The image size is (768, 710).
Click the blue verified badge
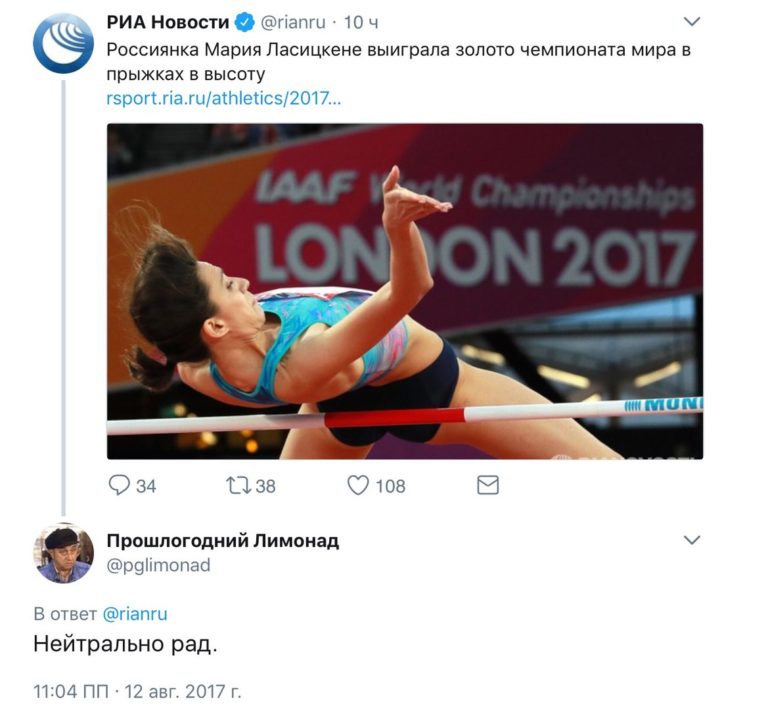tap(245, 23)
